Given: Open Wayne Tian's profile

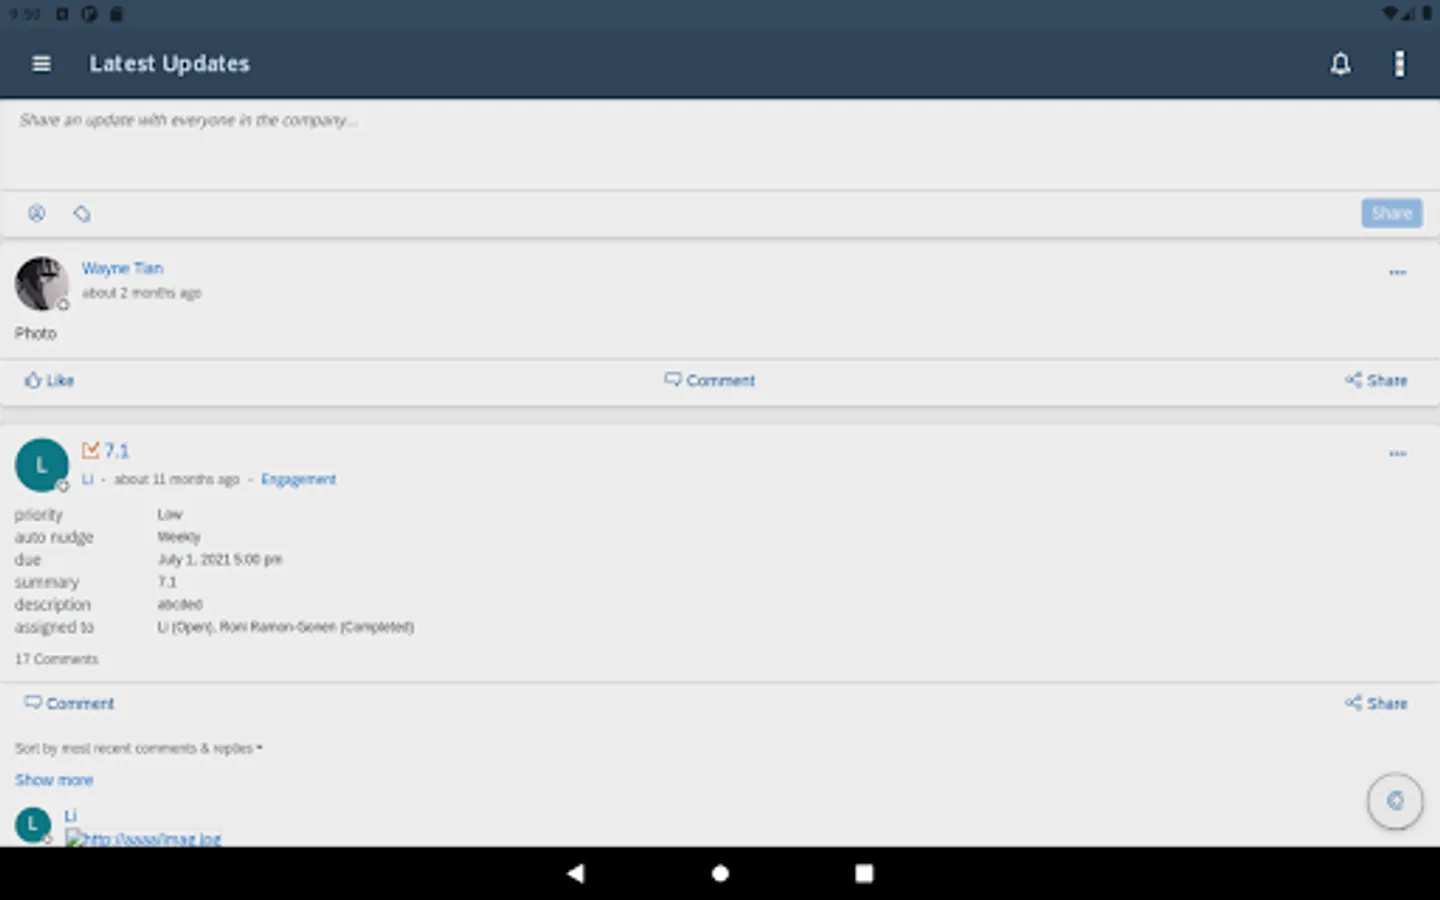Looking at the screenshot, I should [122, 268].
